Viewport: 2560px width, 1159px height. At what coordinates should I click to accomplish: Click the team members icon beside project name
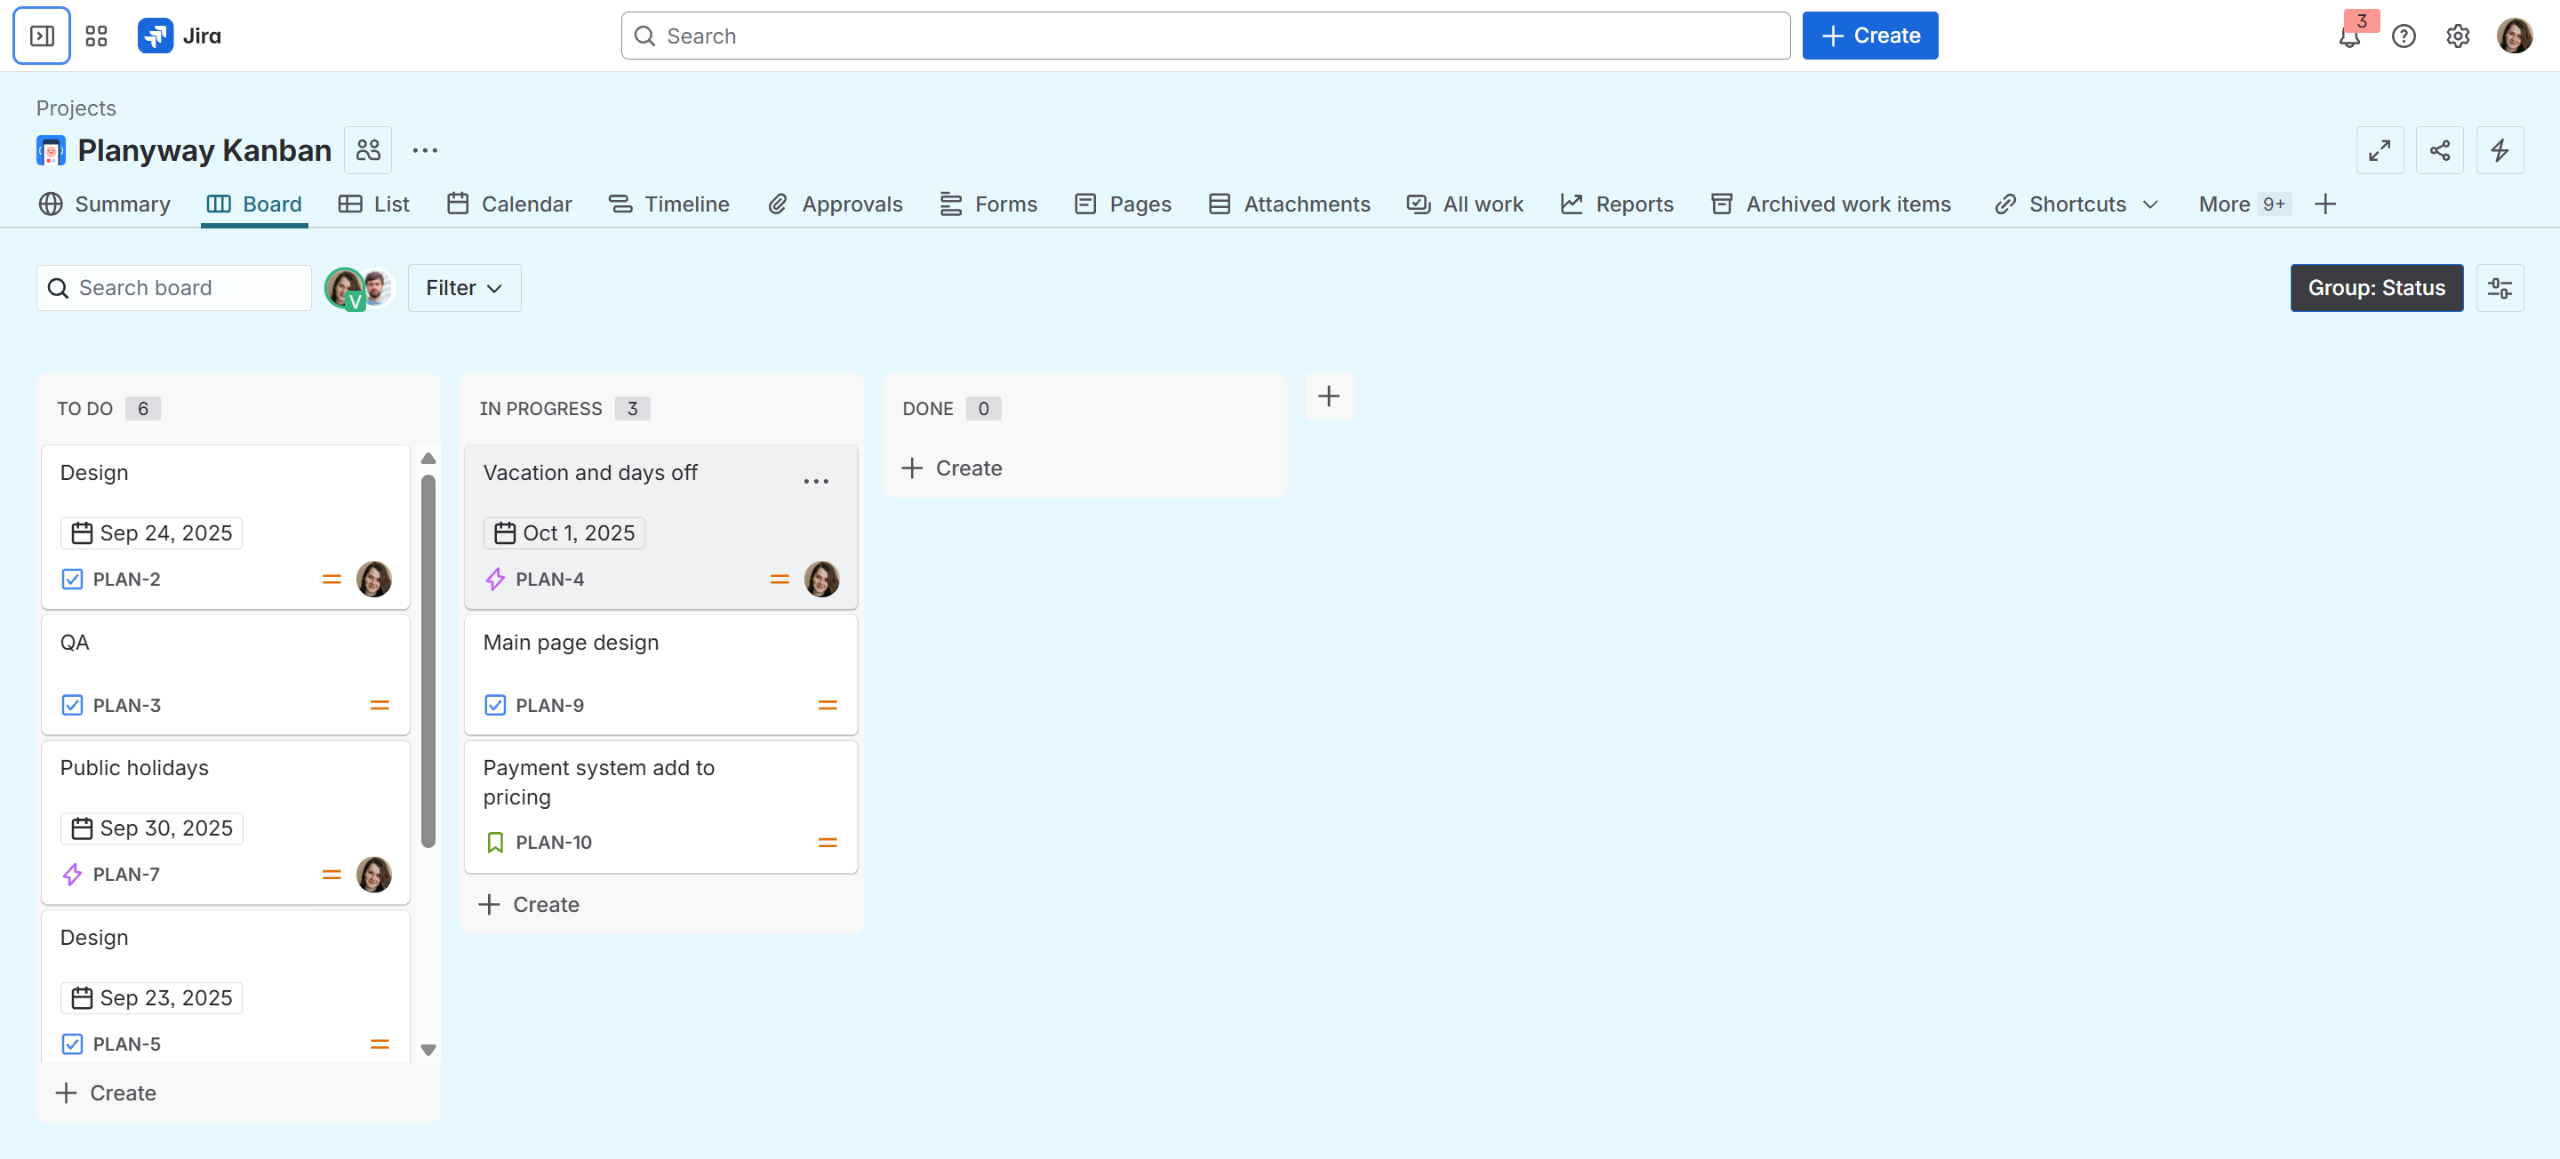pyautogui.click(x=368, y=150)
